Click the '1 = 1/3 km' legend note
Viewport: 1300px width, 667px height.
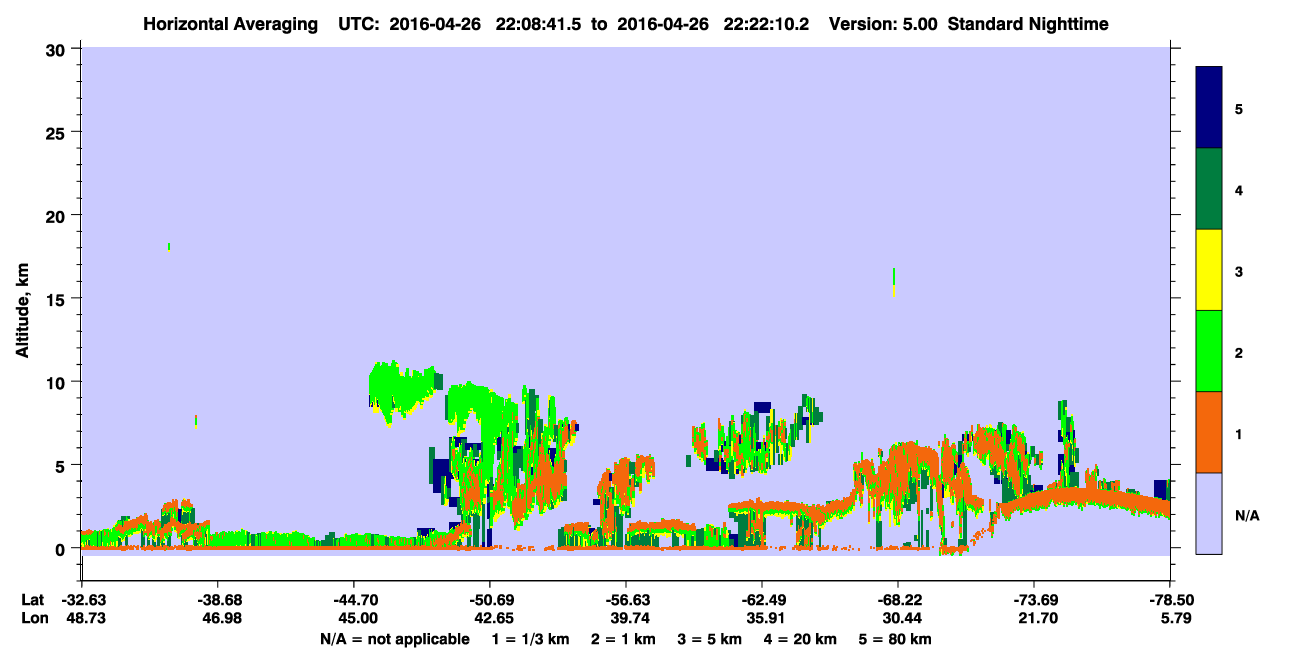pyautogui.click(x=530, y=639)
